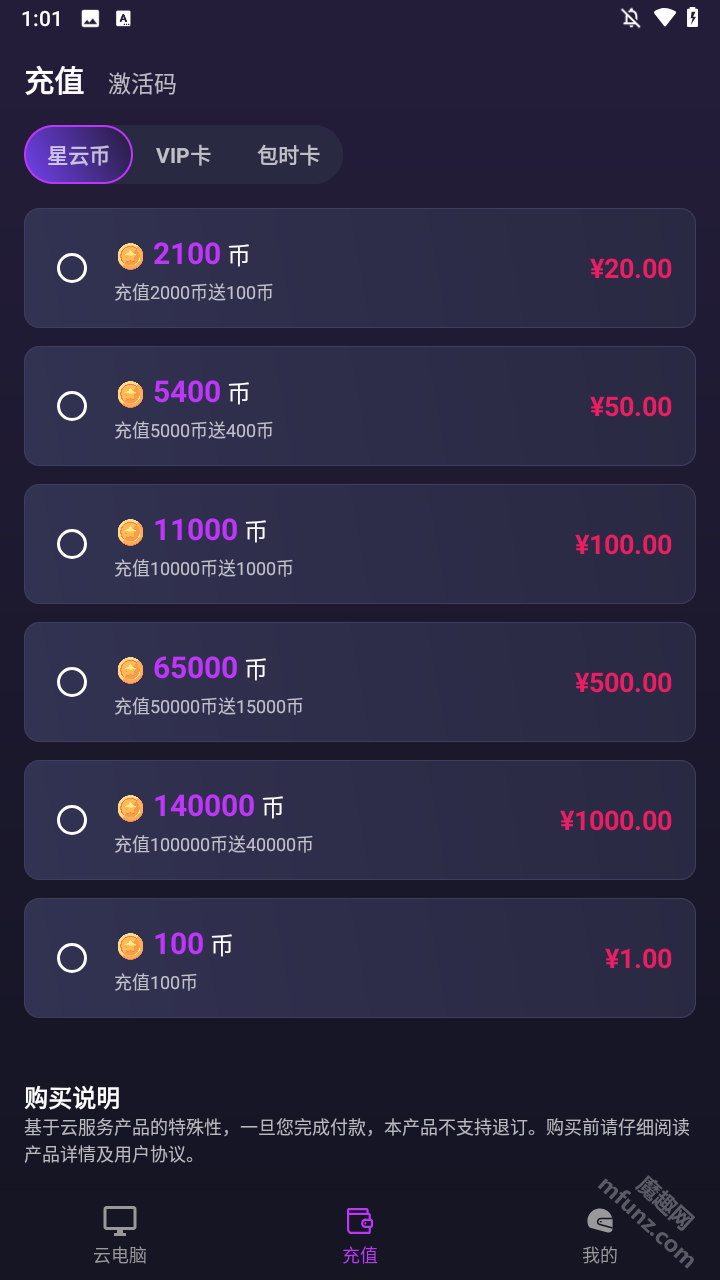The image size is (720, 1280).
Task: Choose the 140000 币 radio option
Action: (72, 820)
